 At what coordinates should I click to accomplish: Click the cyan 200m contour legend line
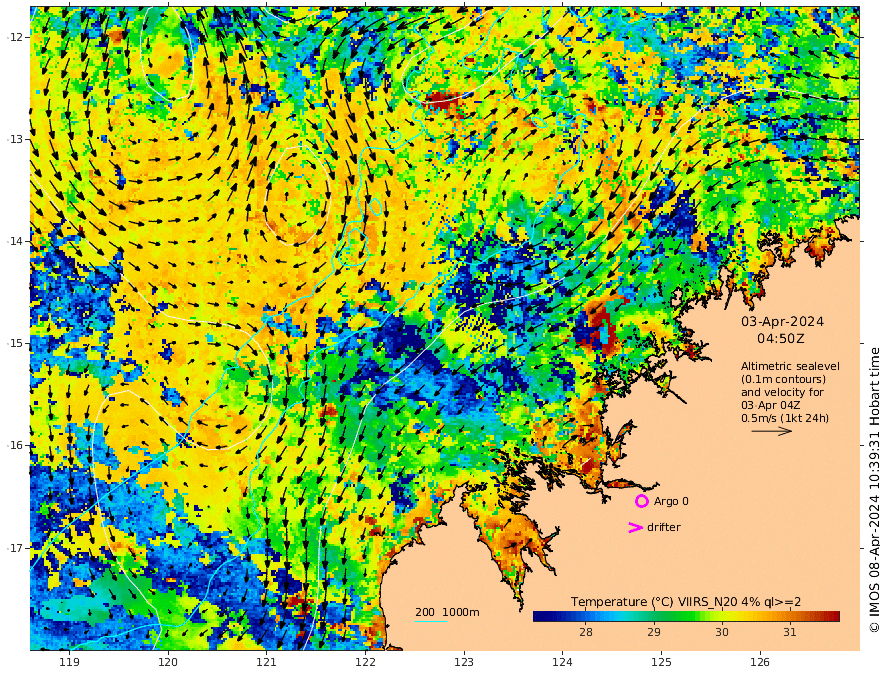431,621
